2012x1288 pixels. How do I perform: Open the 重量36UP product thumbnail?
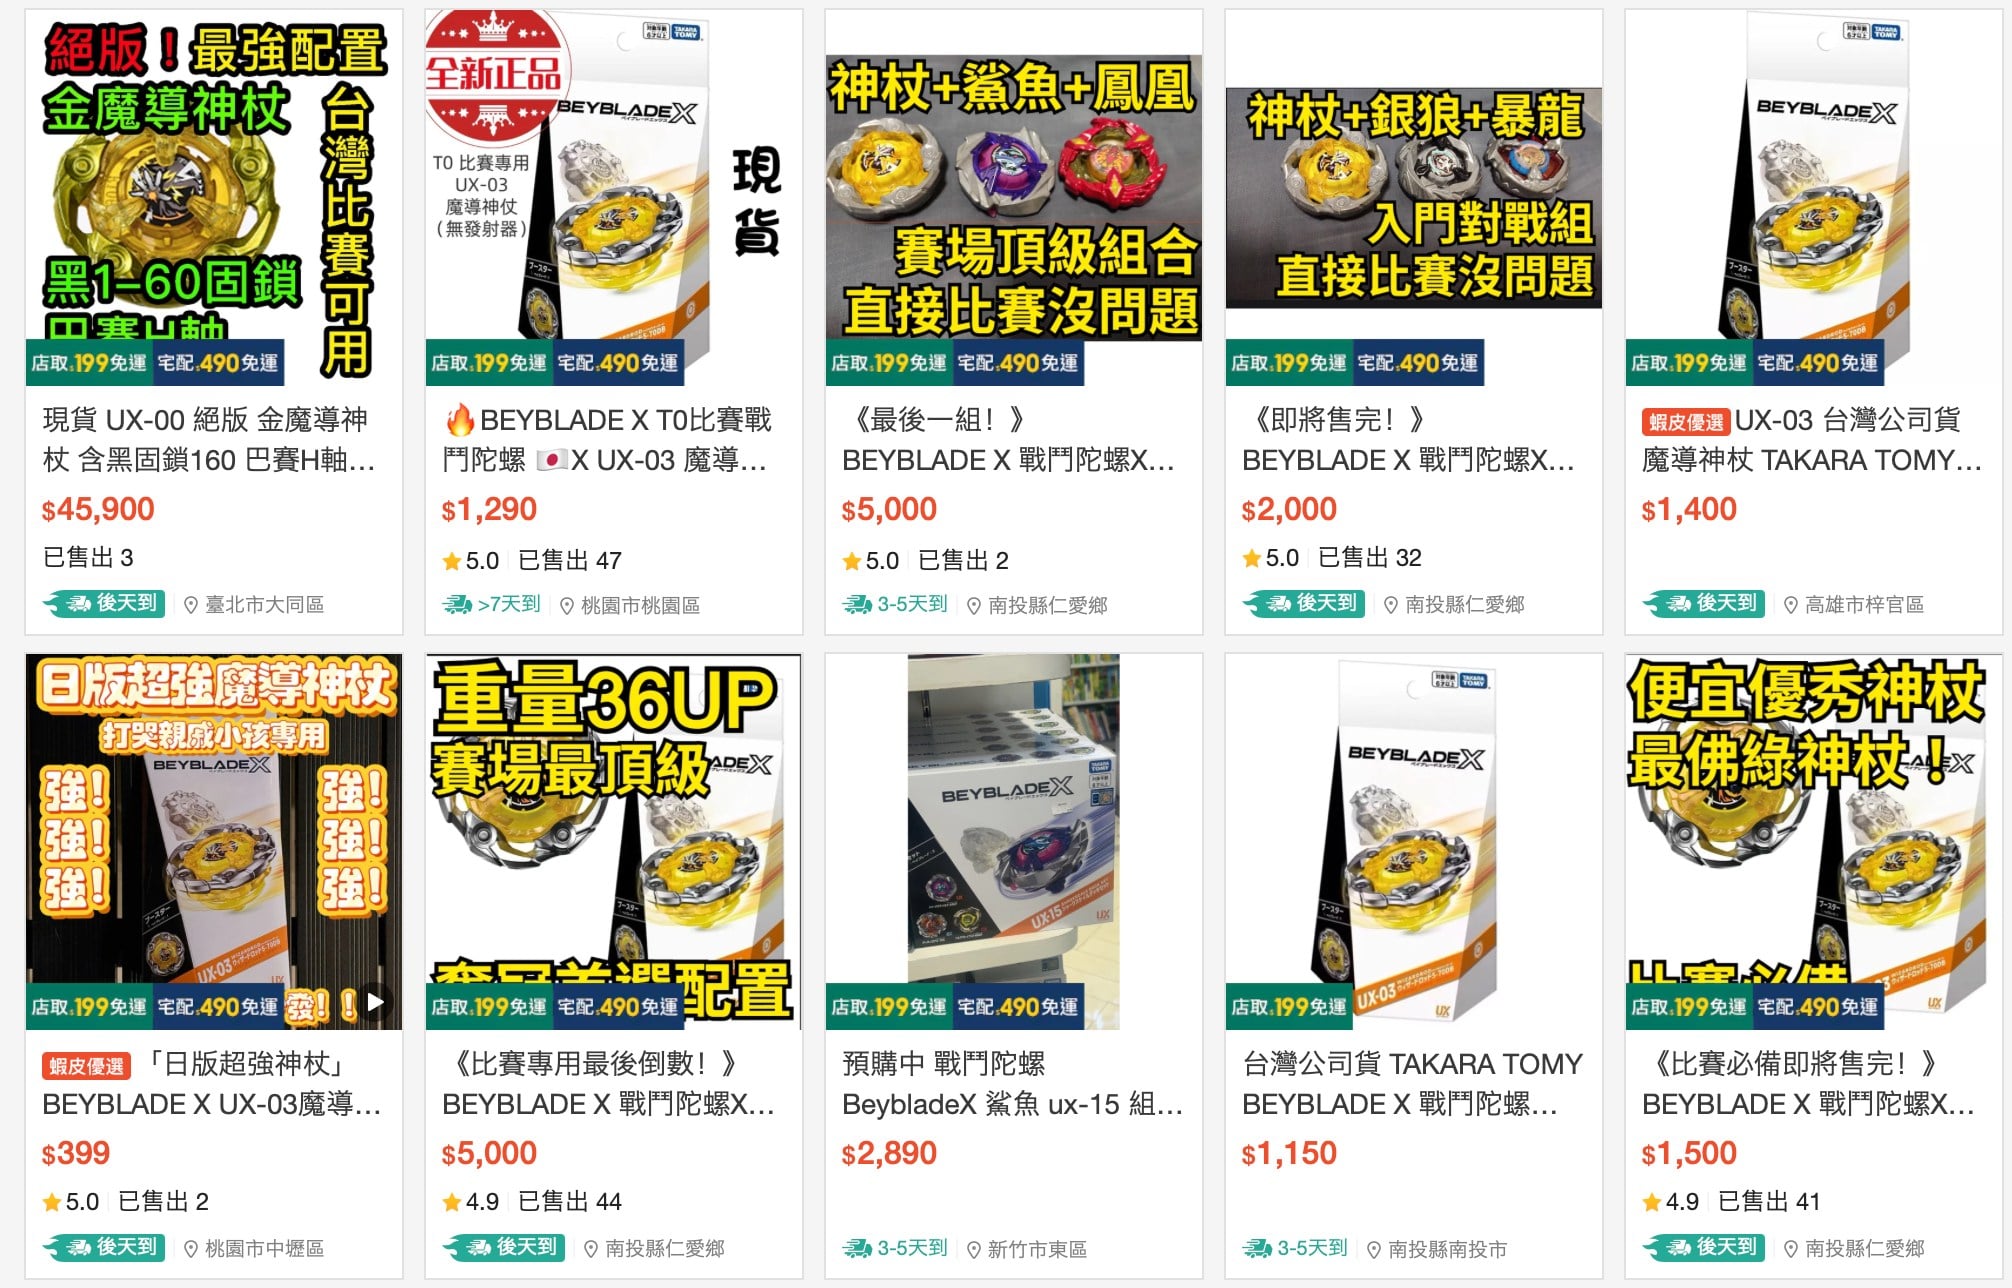(x=614, y=841)
